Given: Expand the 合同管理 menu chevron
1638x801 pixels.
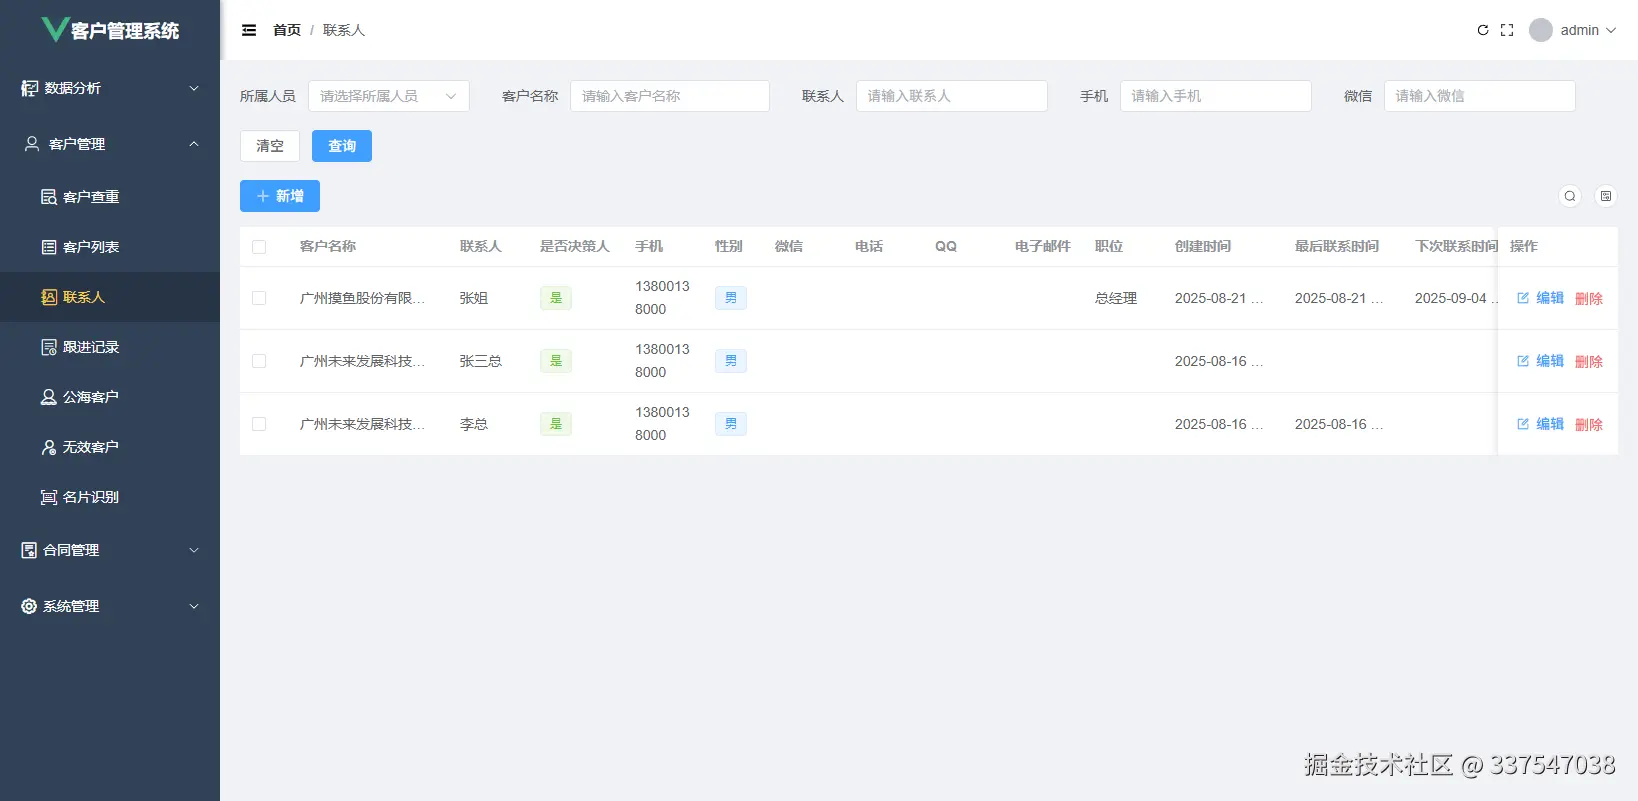Looking at the screenshot, I should point(194,550).
